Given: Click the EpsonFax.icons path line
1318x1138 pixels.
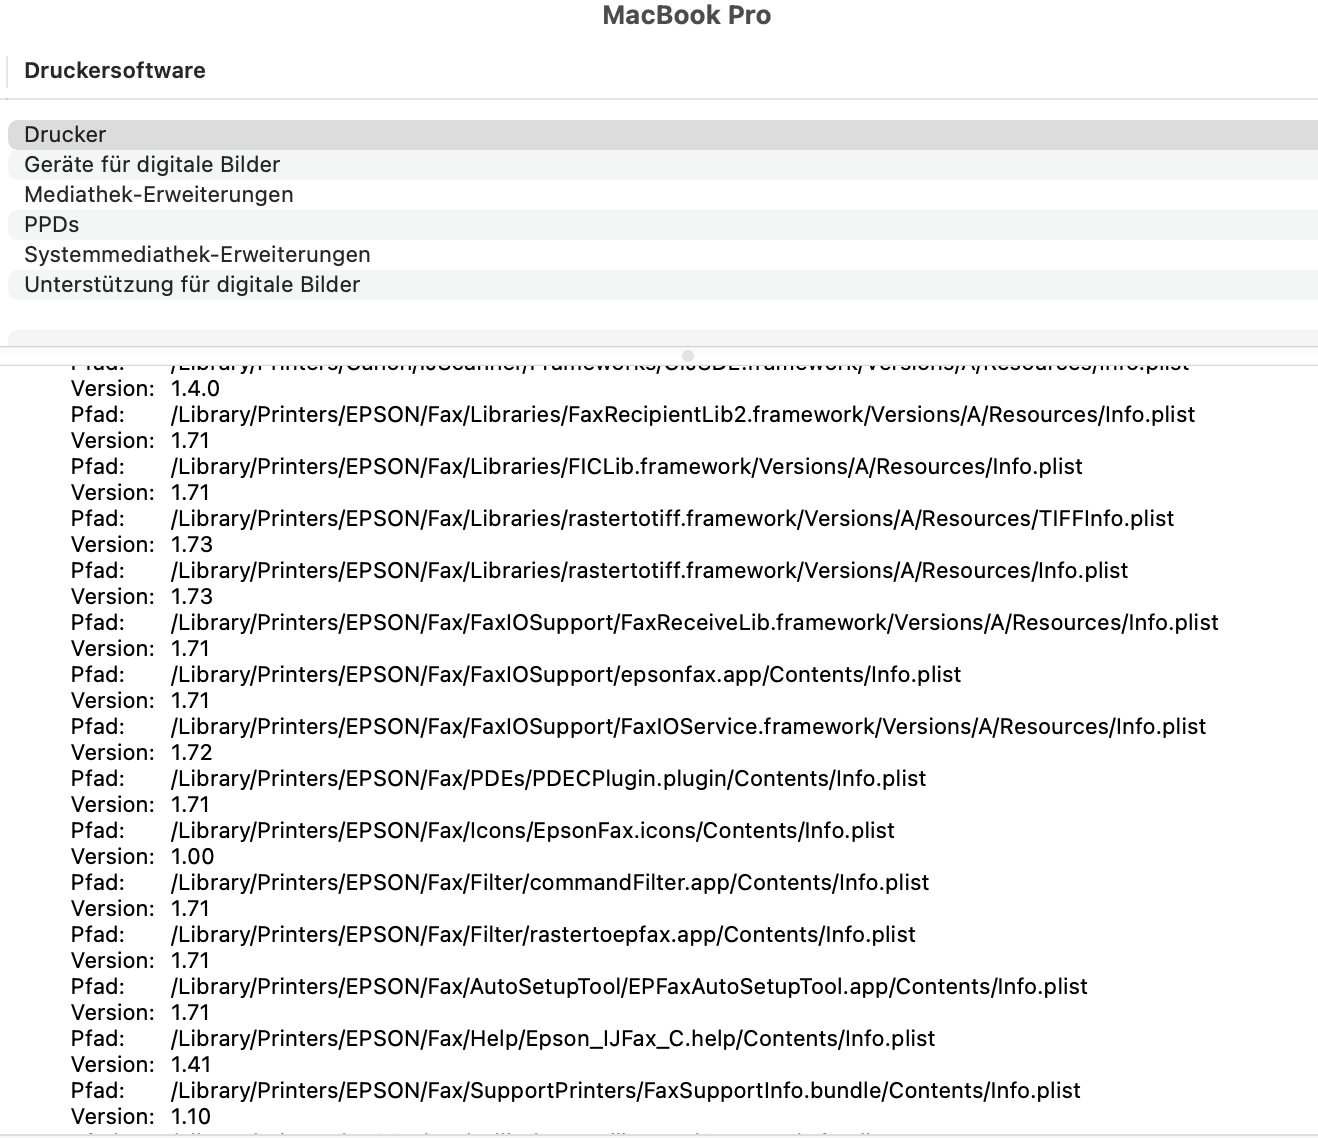Looking at the screenshot, I should (532, 831).
